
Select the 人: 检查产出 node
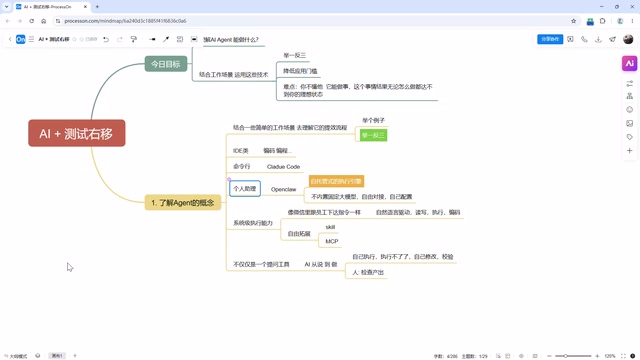(368, 272)
